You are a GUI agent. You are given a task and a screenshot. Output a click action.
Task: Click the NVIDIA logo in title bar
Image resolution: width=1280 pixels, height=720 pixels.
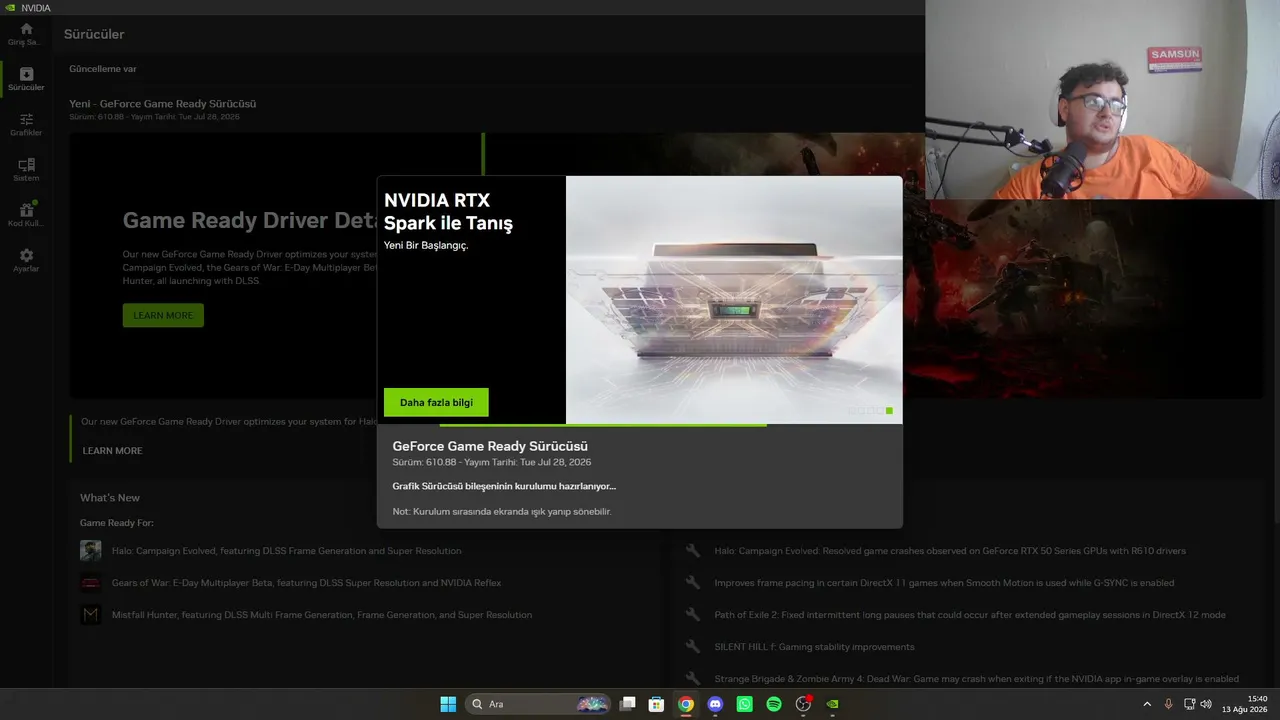10,8
